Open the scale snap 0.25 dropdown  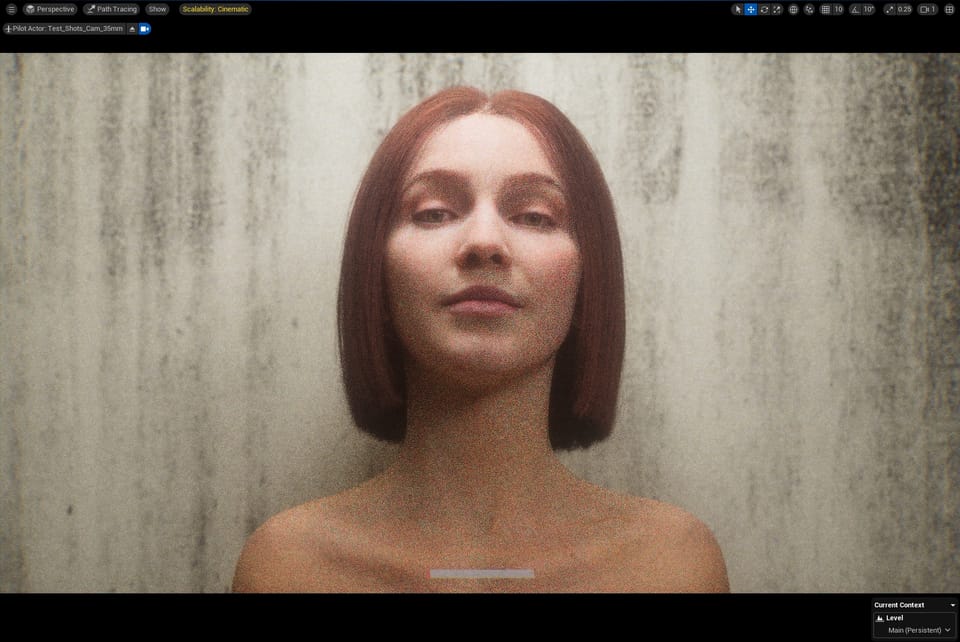pyautogui.click(x=904, y=9)
